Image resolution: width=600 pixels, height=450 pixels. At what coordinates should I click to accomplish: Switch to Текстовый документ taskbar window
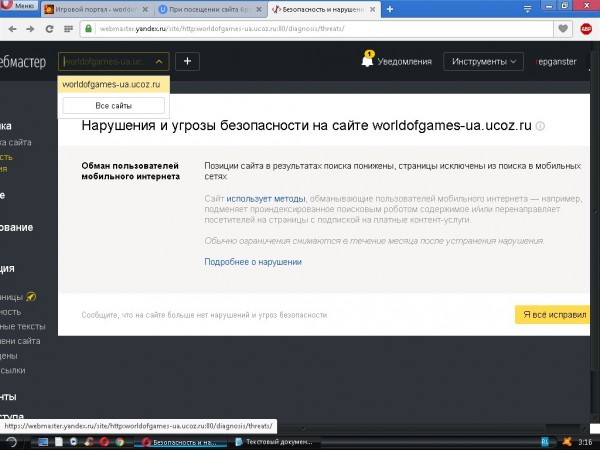[x=274, y=442]
